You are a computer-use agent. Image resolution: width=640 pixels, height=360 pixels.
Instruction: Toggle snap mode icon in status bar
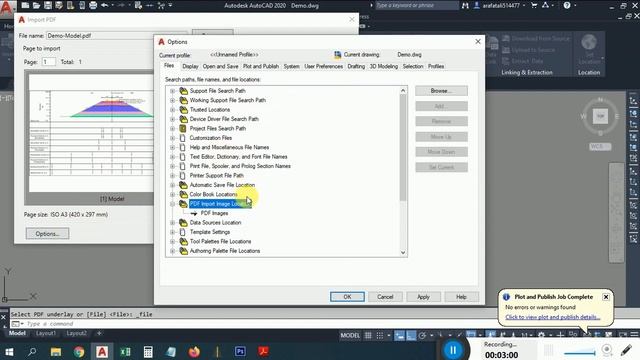point(380,336)
